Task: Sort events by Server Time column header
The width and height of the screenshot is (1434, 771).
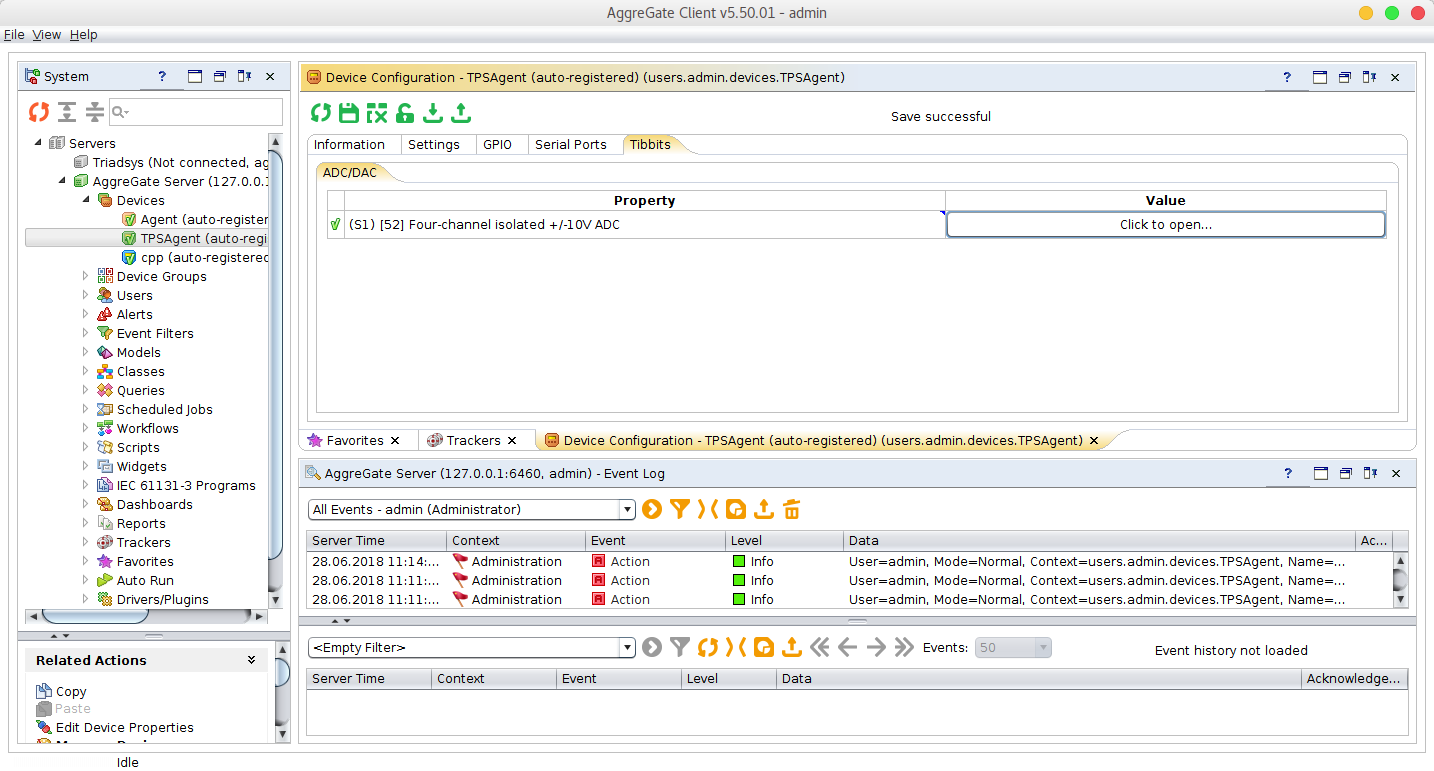Action: [375, 540]
